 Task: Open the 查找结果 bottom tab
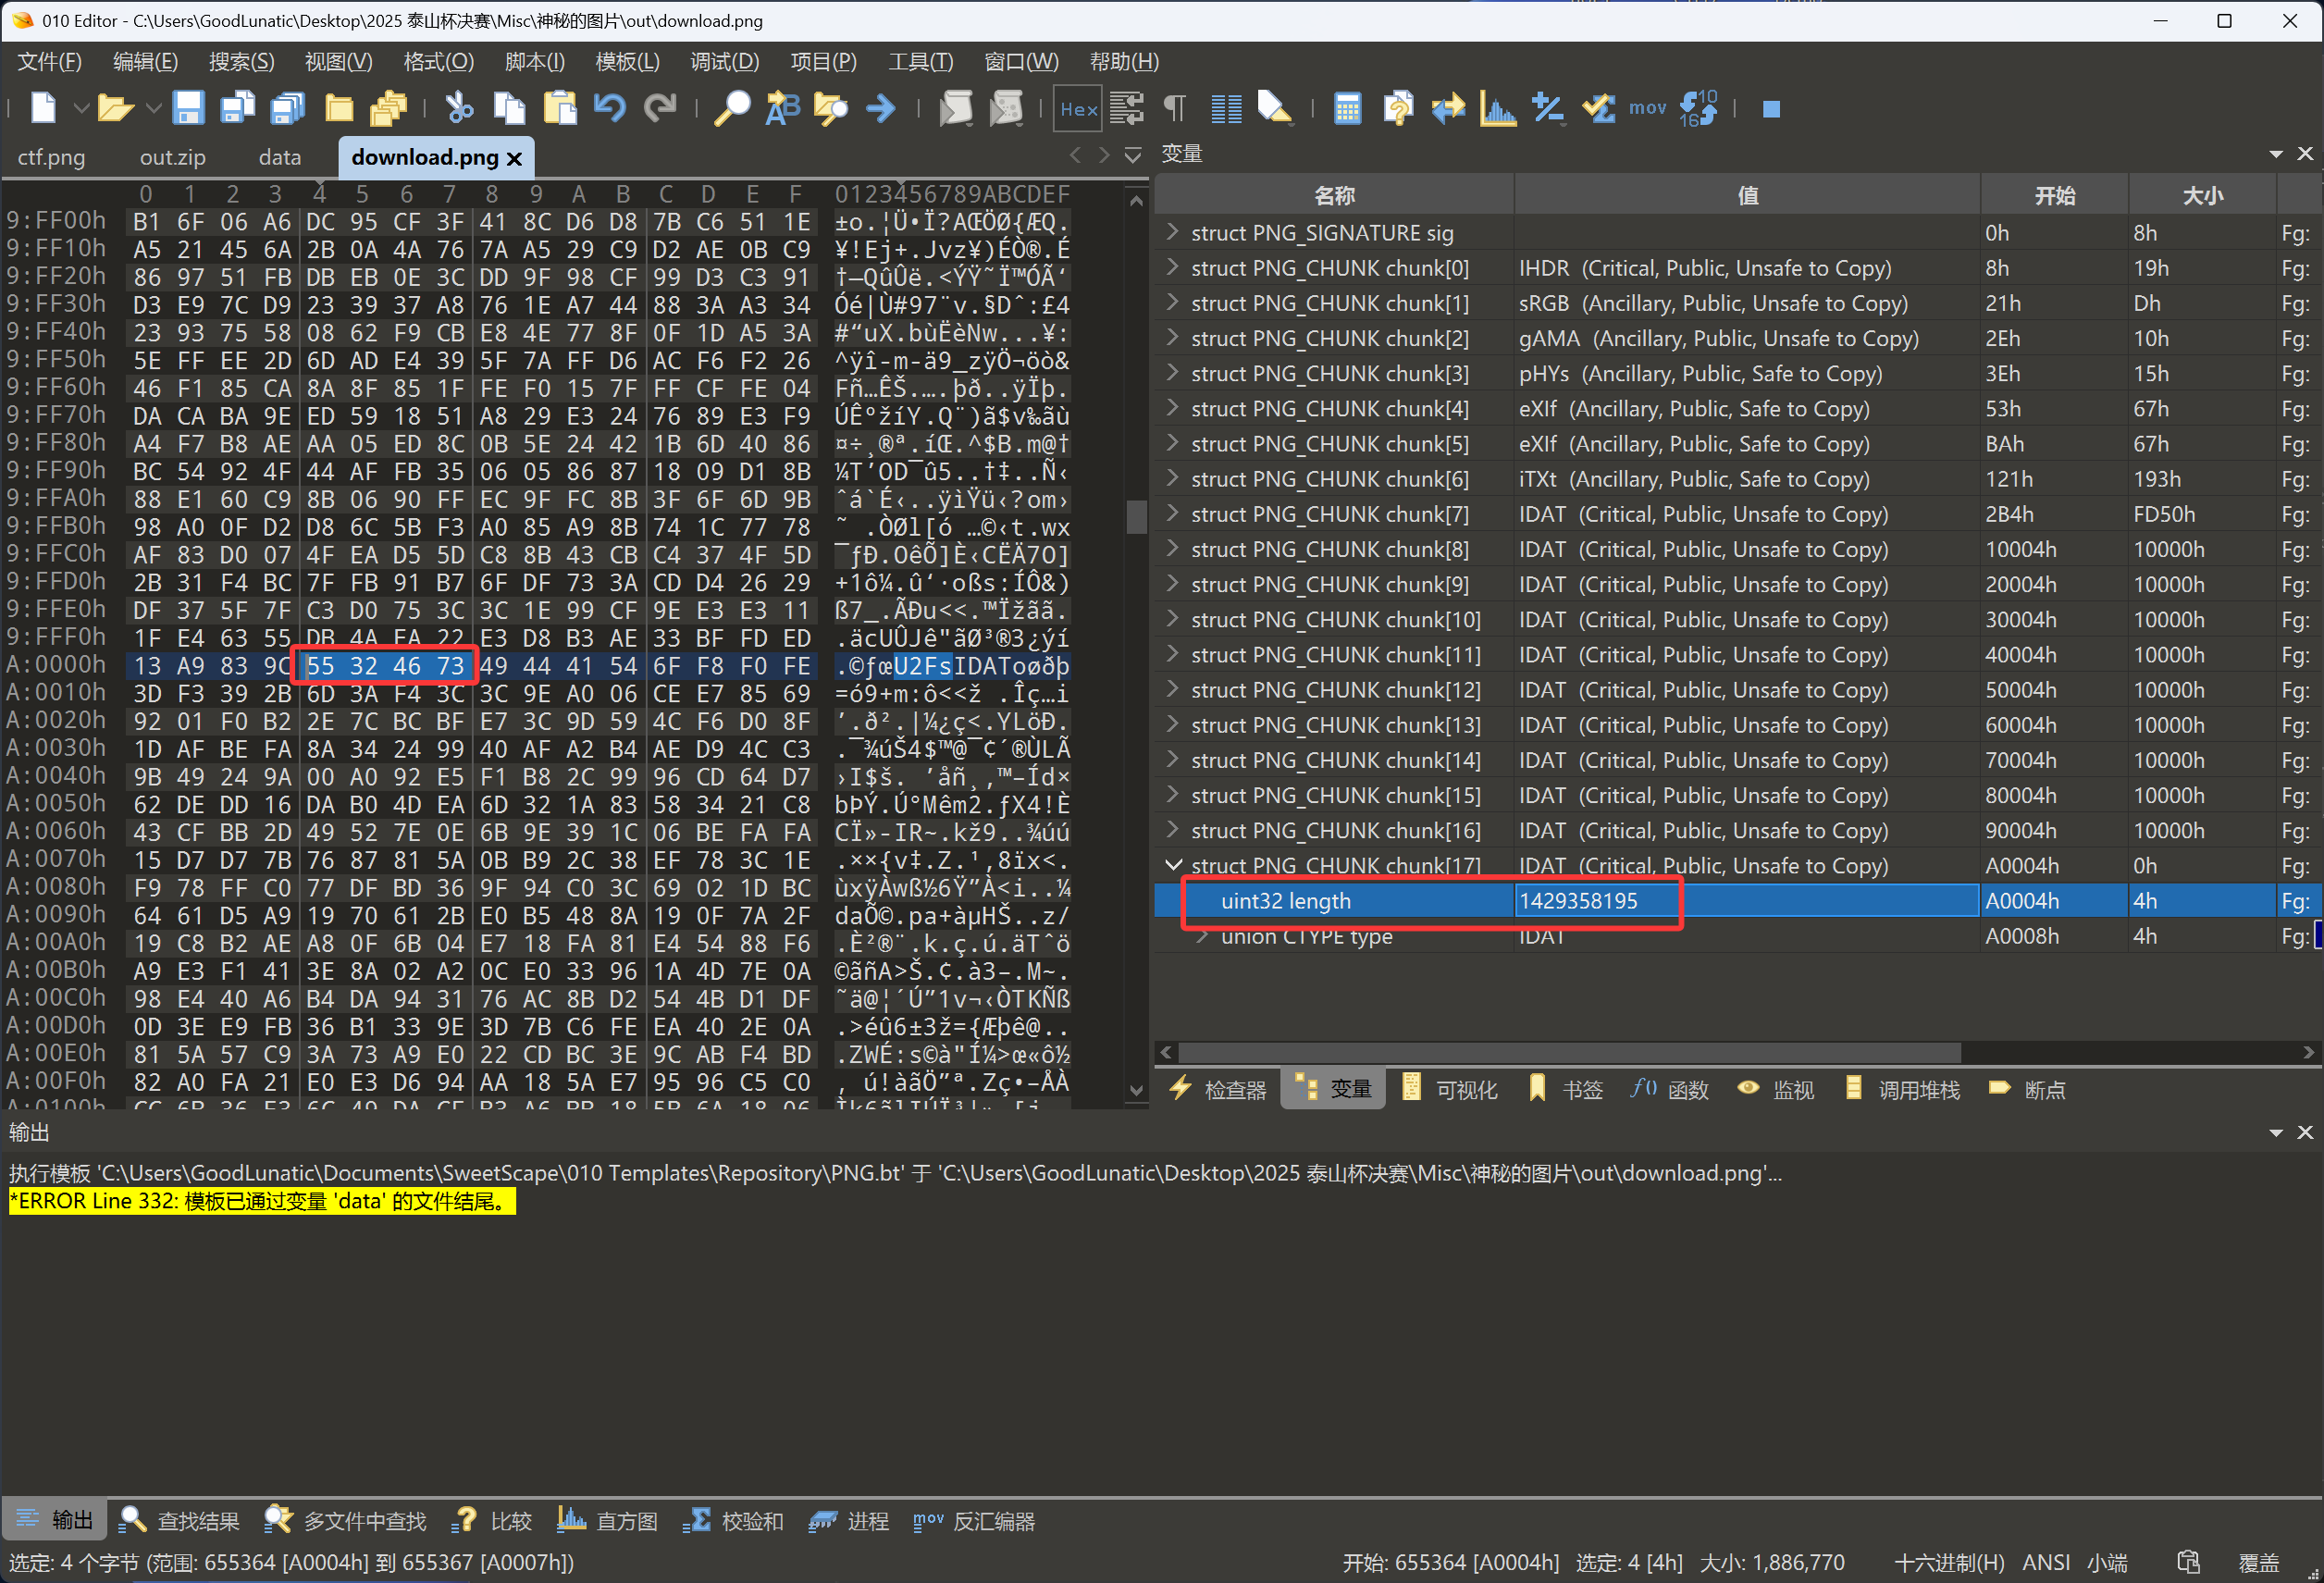point(180,1521)
